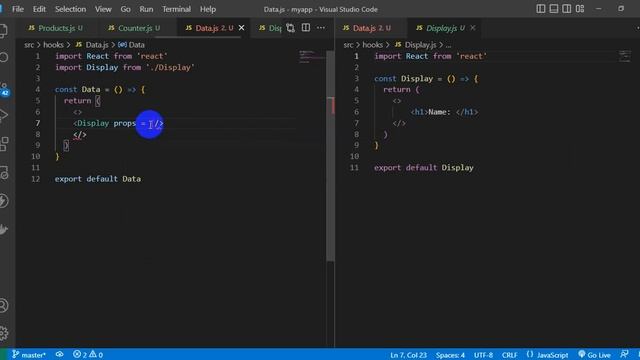Open the Terminal menu
The height and width of the screenshot is (360, 640).
click(176, 9)
